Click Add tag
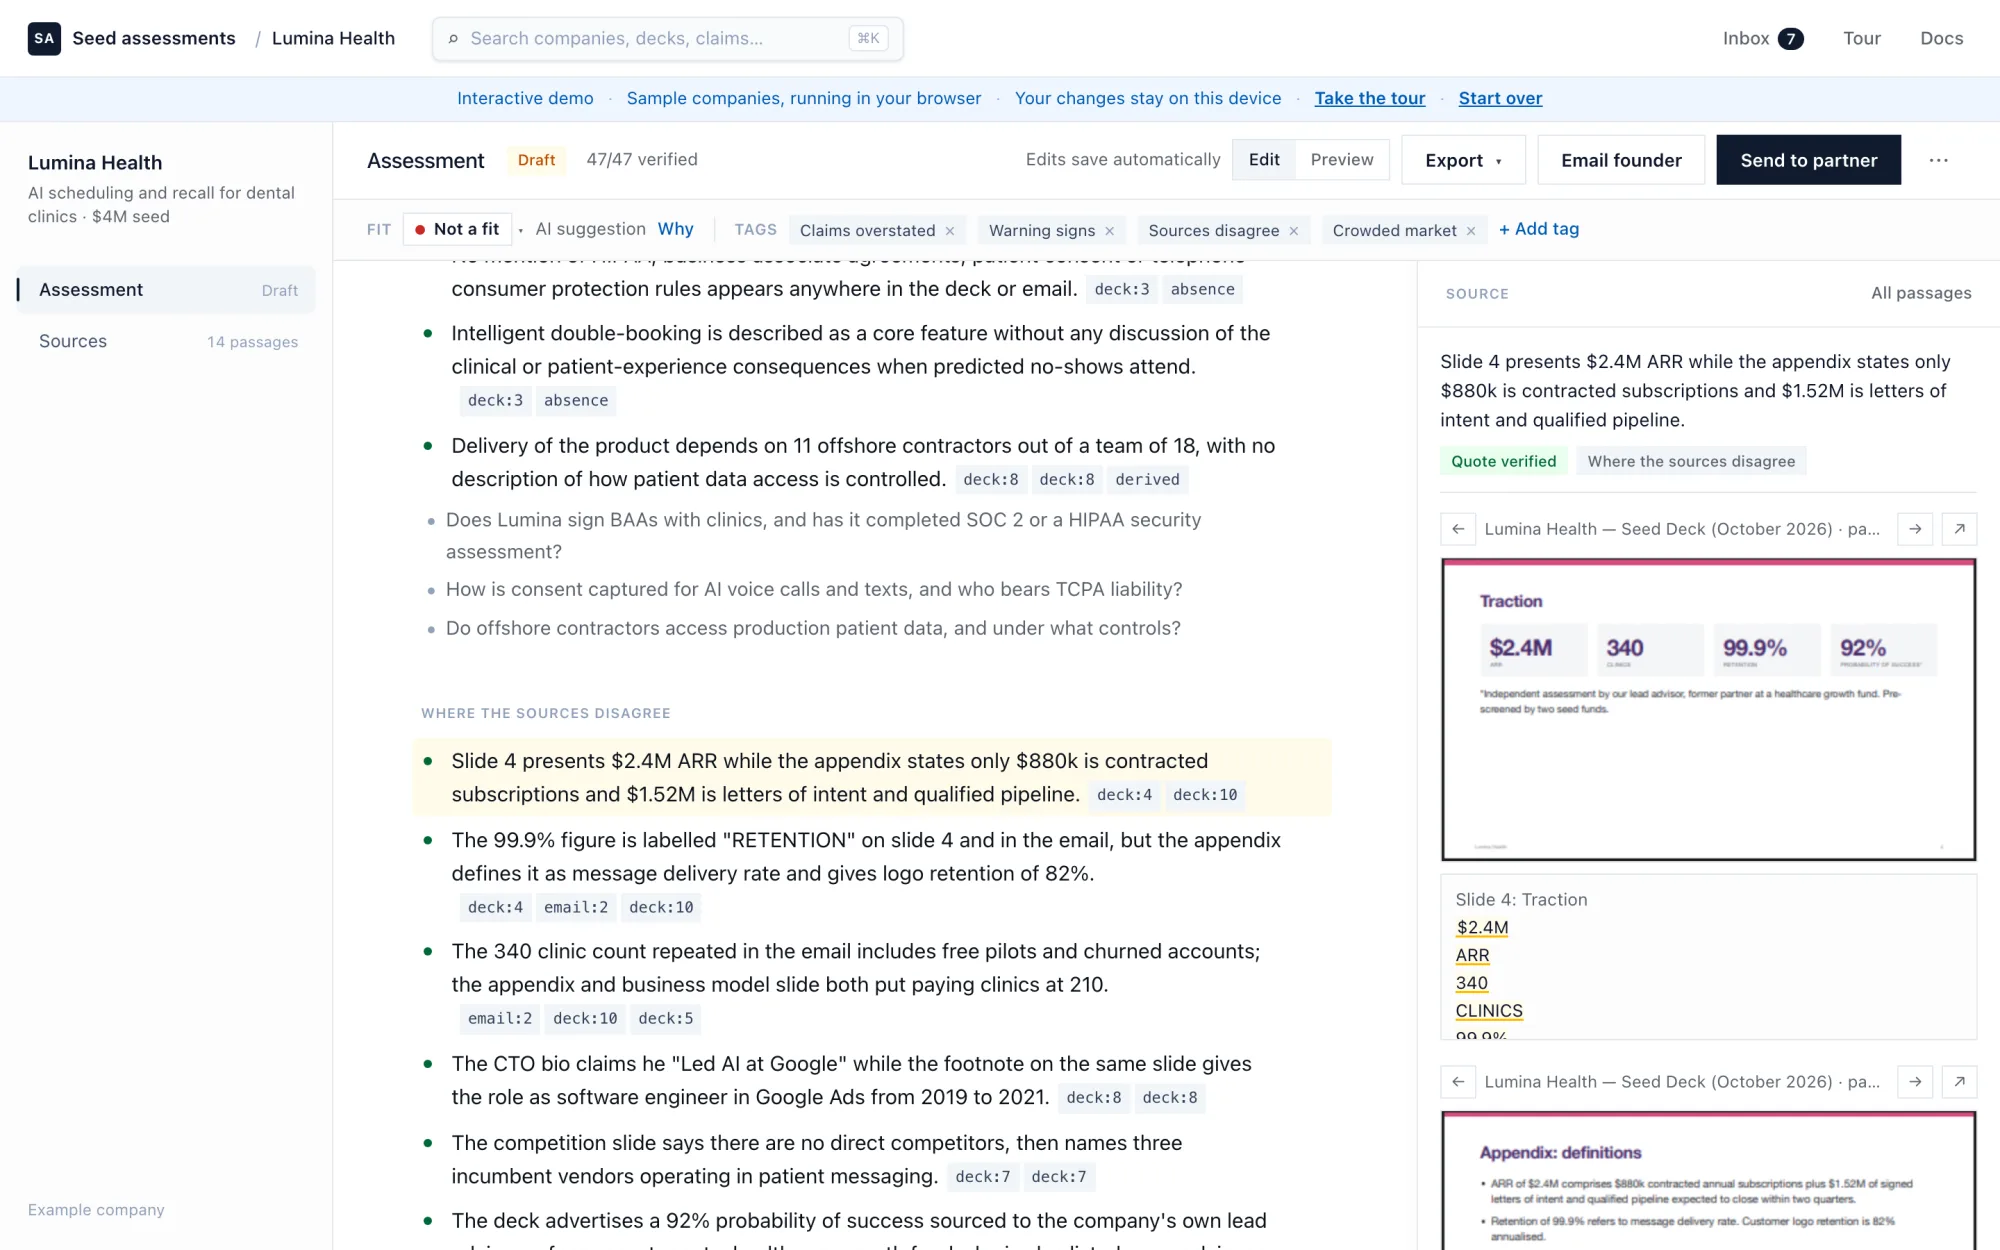 tap(1539, 229)
